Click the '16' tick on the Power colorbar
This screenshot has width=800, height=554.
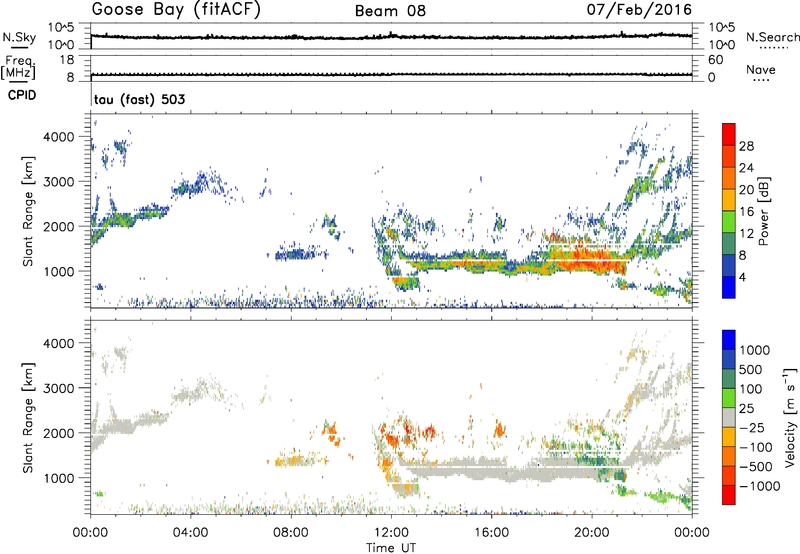coord(746,212)
